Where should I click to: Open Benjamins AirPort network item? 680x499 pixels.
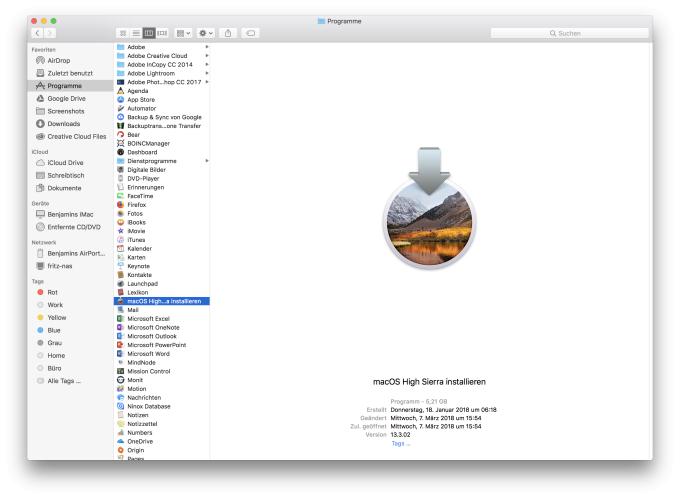tap(70, 253)
